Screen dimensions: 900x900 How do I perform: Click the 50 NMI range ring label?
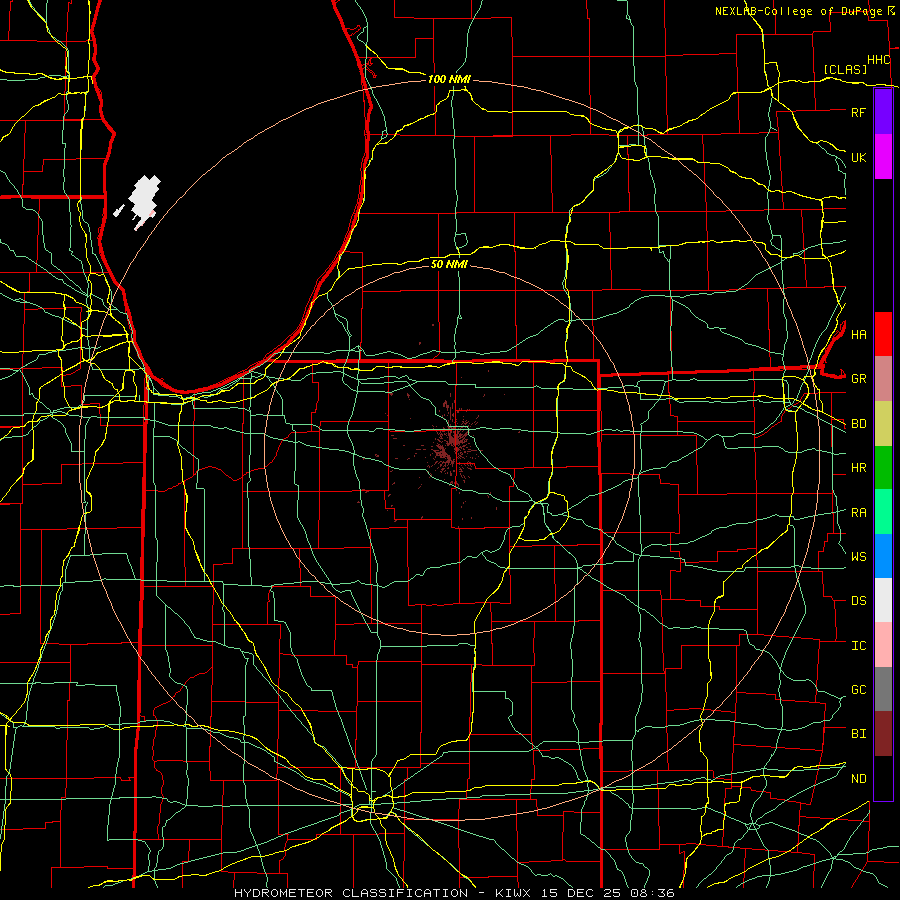(x=449, y=264)
